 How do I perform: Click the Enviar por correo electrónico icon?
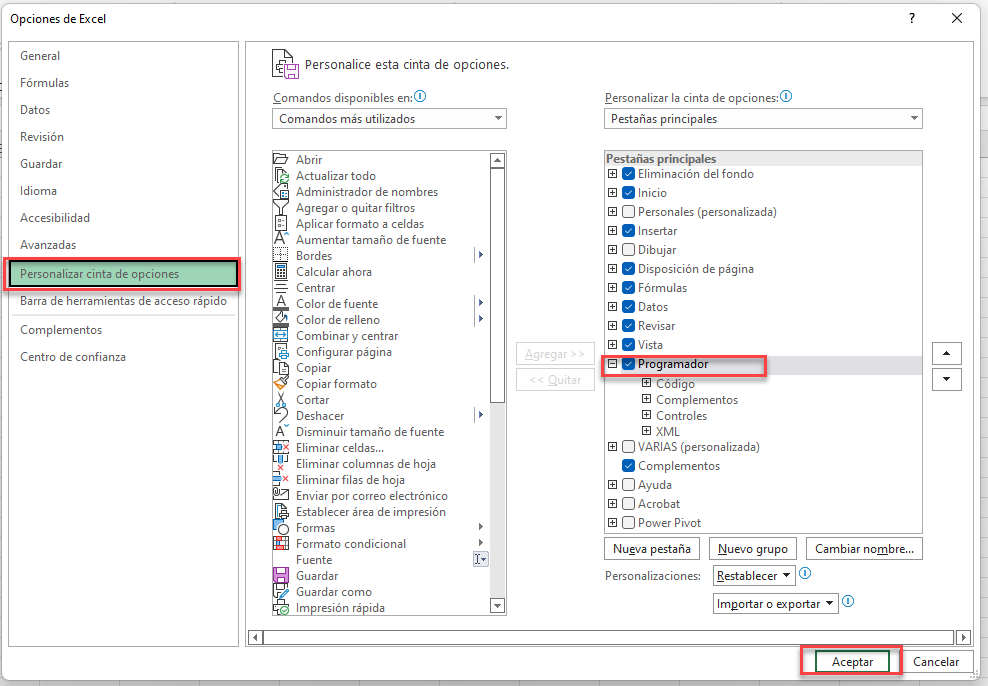click(280, 495)
